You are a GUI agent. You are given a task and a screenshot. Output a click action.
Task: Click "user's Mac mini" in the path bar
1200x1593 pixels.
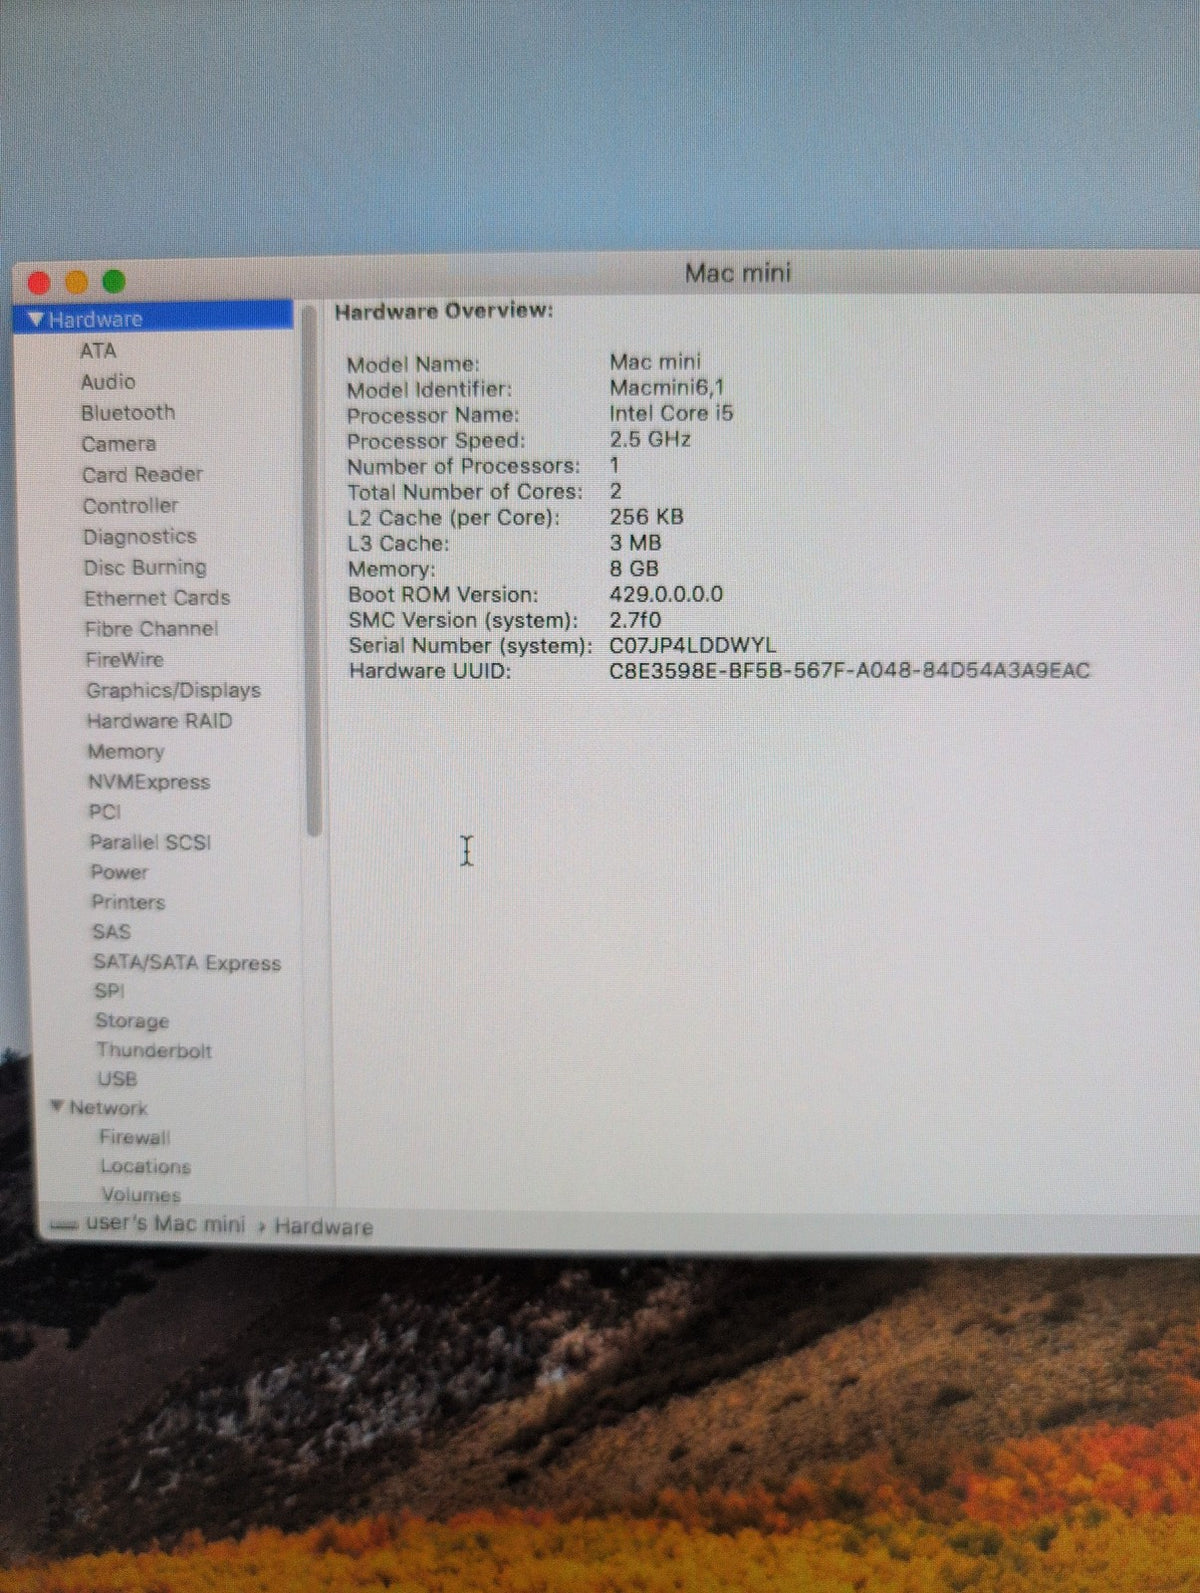coord(165,1224)
